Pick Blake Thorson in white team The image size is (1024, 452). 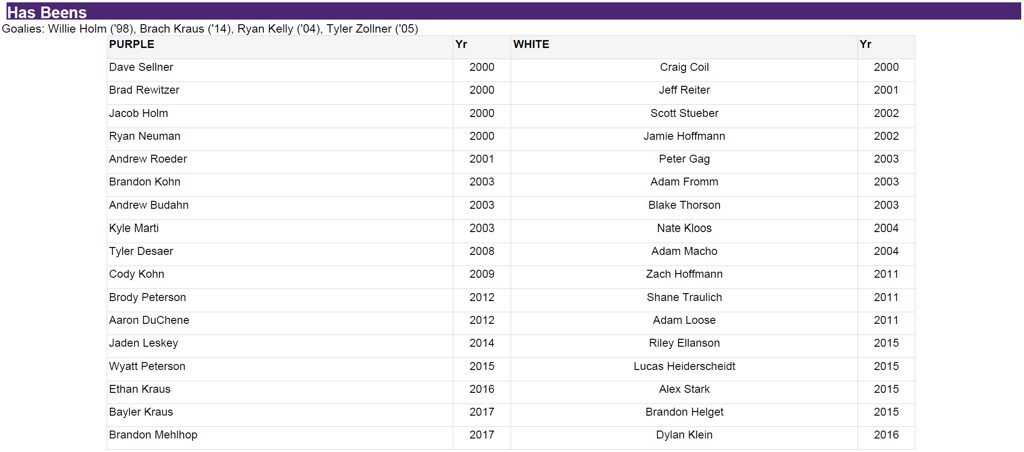pos(684,206)
